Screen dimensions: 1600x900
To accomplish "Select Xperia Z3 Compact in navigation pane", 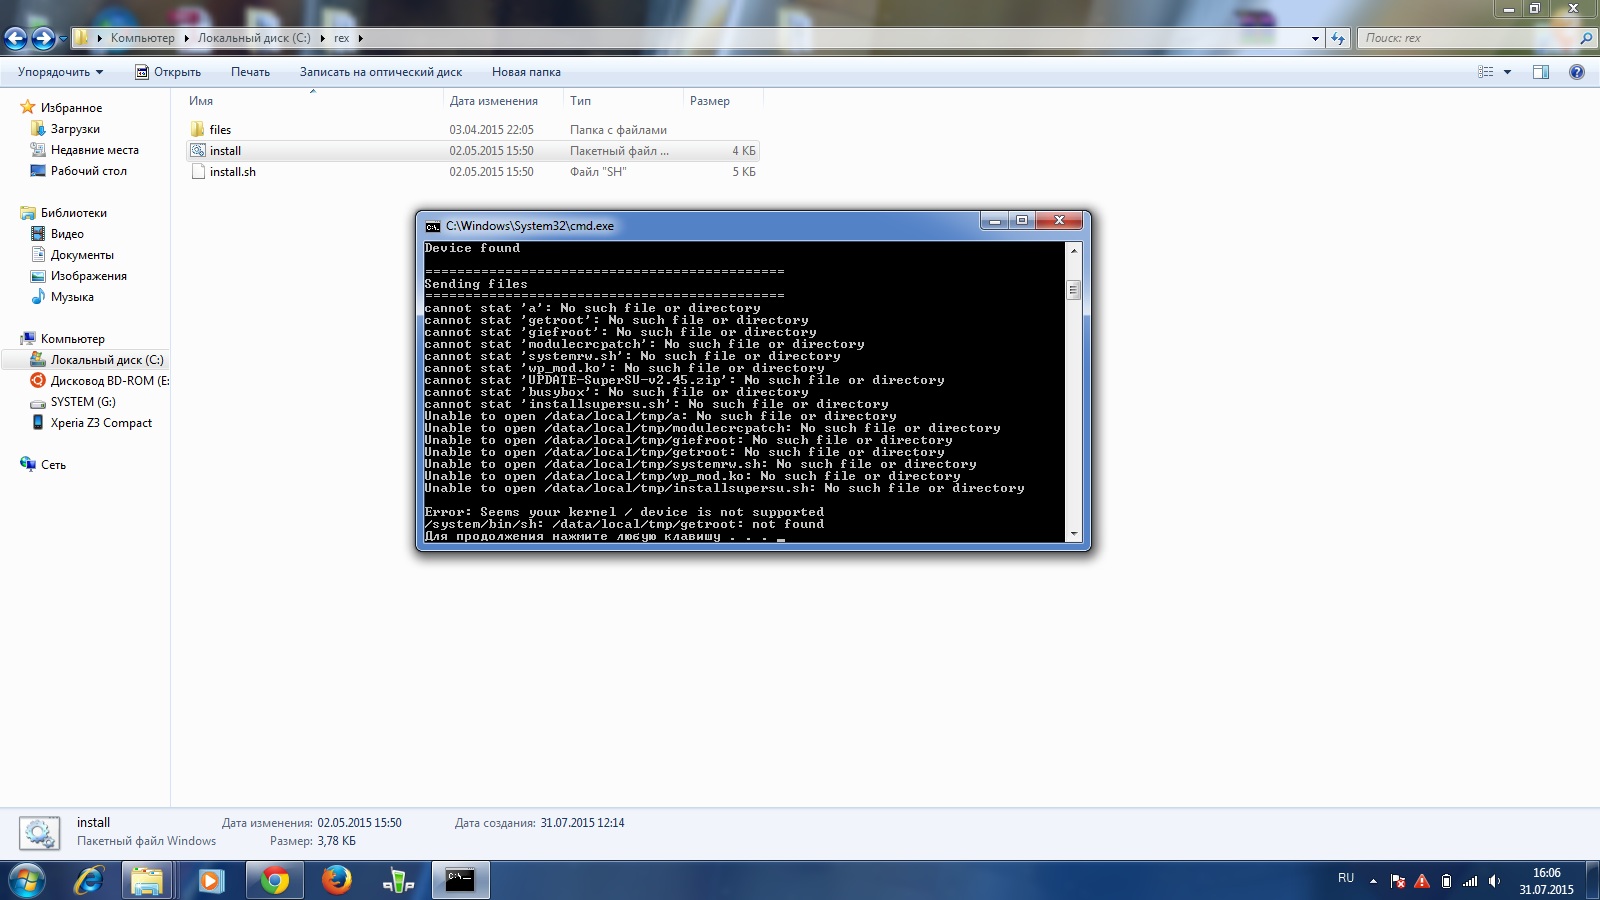I will pyautogui.click(x=101, y=423).
